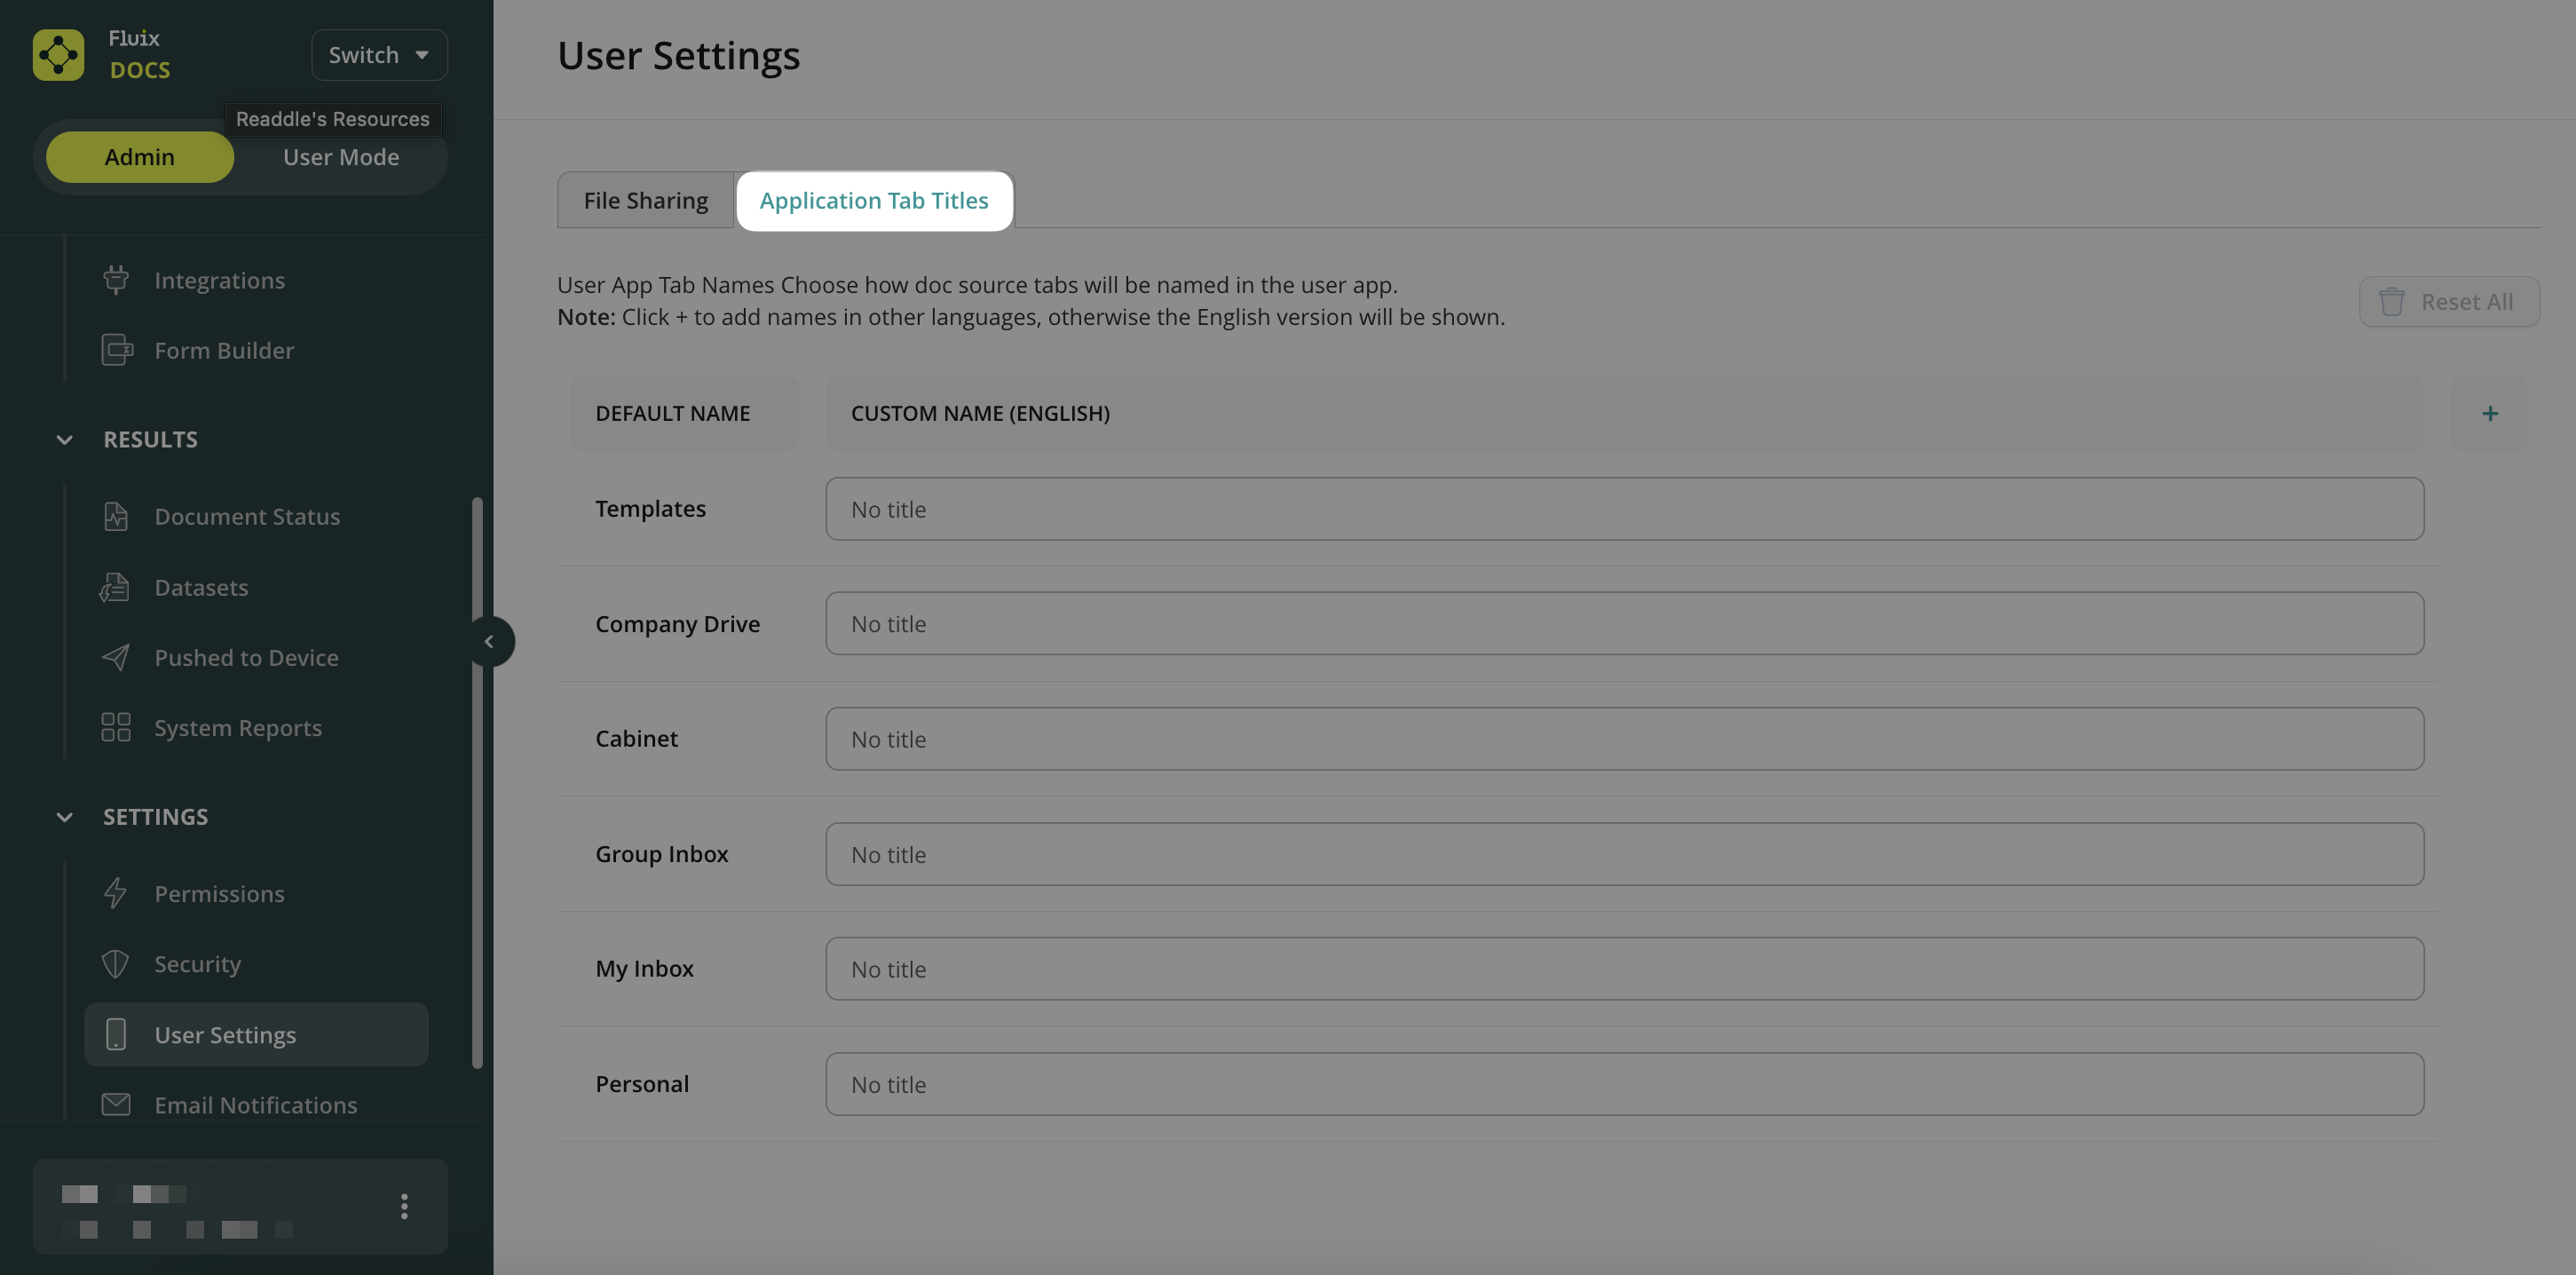
Task: Click the Templates custom name field
Action: click(x=1624, y=509)
